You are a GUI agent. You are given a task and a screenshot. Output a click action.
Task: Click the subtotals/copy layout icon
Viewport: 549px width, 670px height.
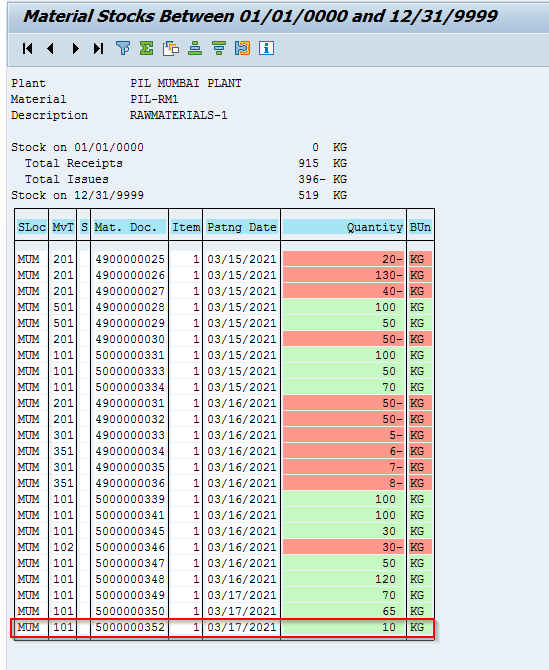171,48
